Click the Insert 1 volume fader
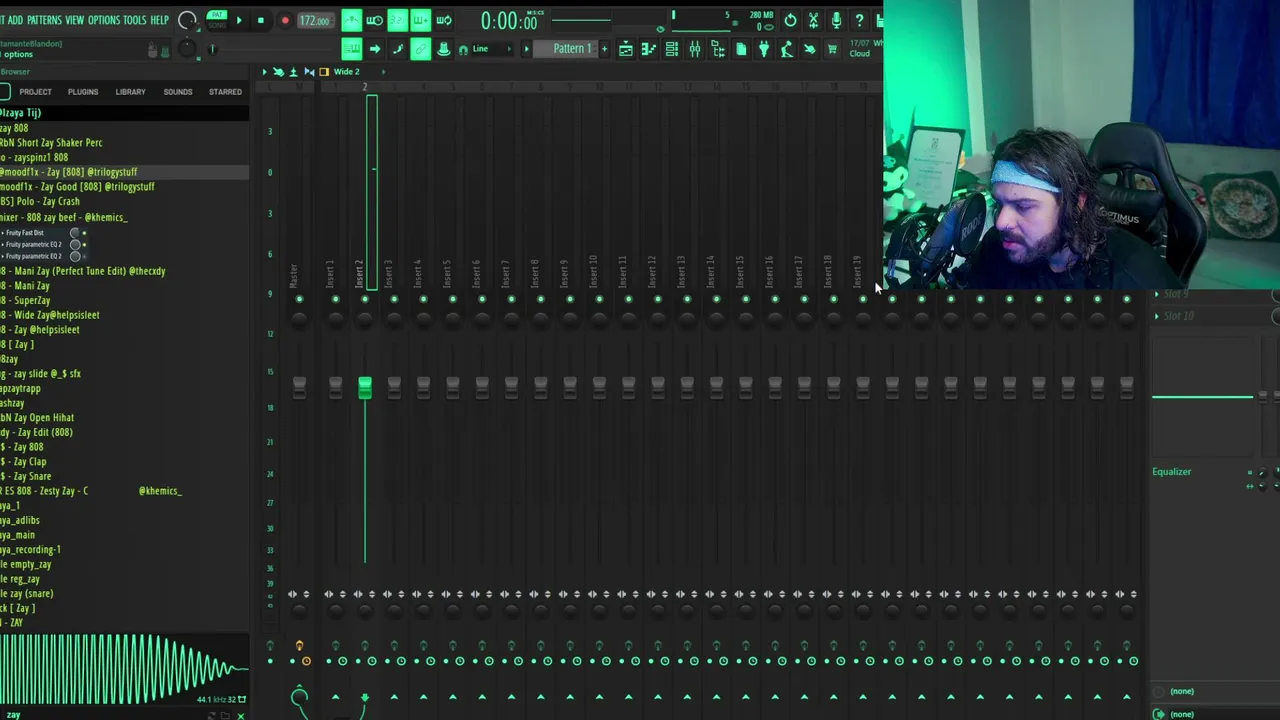 335,388
